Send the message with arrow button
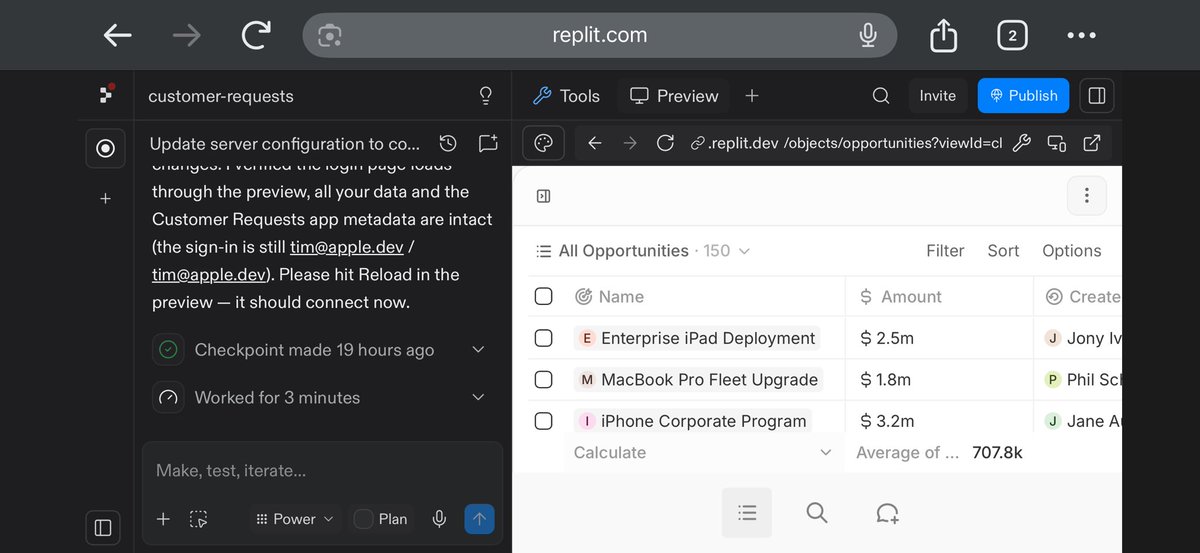This screenshot has width=1200, height=553. (x=479, y=519)
